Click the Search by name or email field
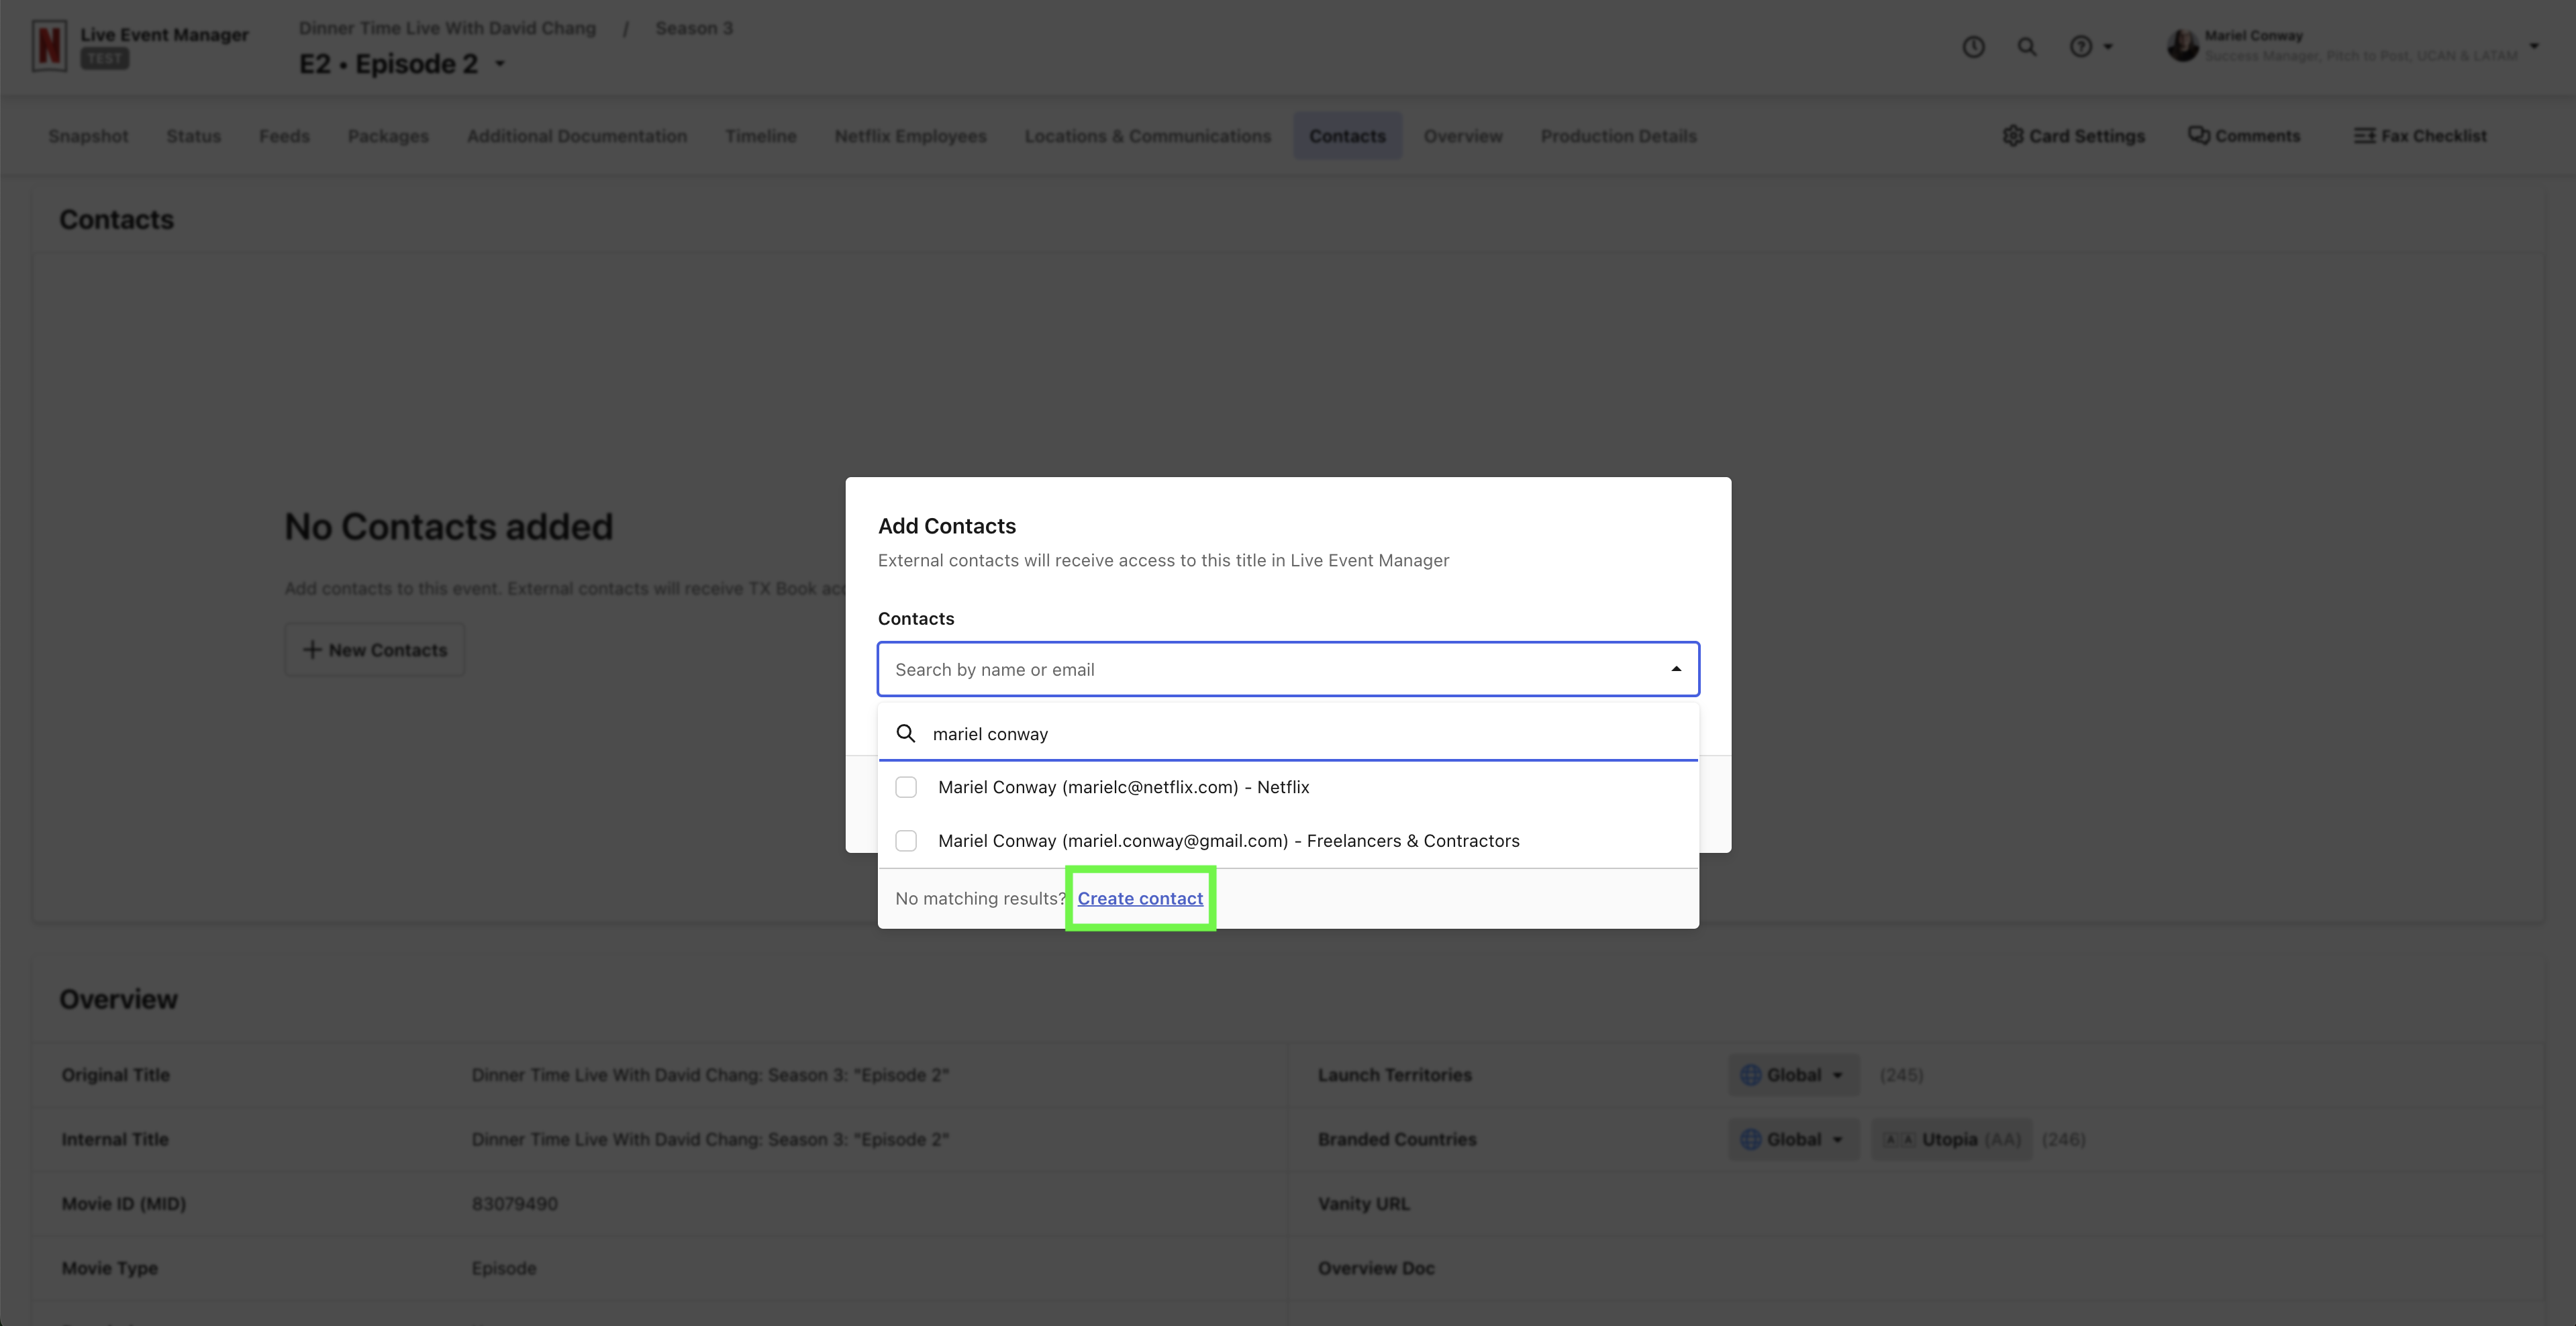The height and width of the screenshot is (1326, 2576). coord(1288,669)
